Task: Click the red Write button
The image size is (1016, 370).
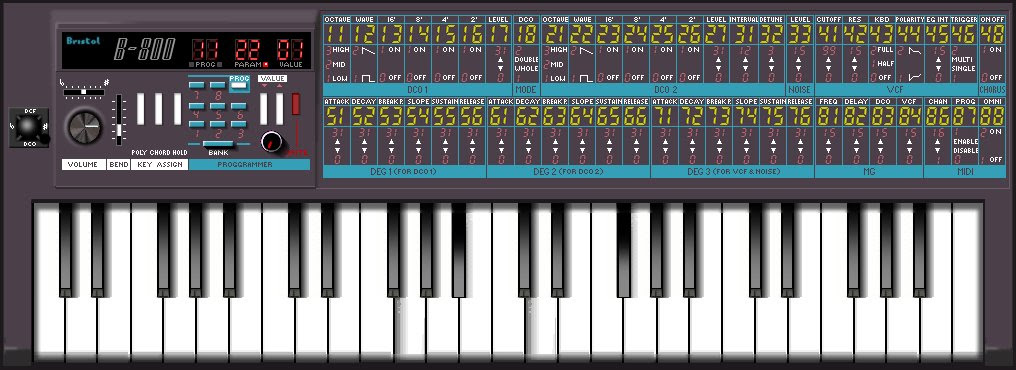Action: tap(295, 104)
